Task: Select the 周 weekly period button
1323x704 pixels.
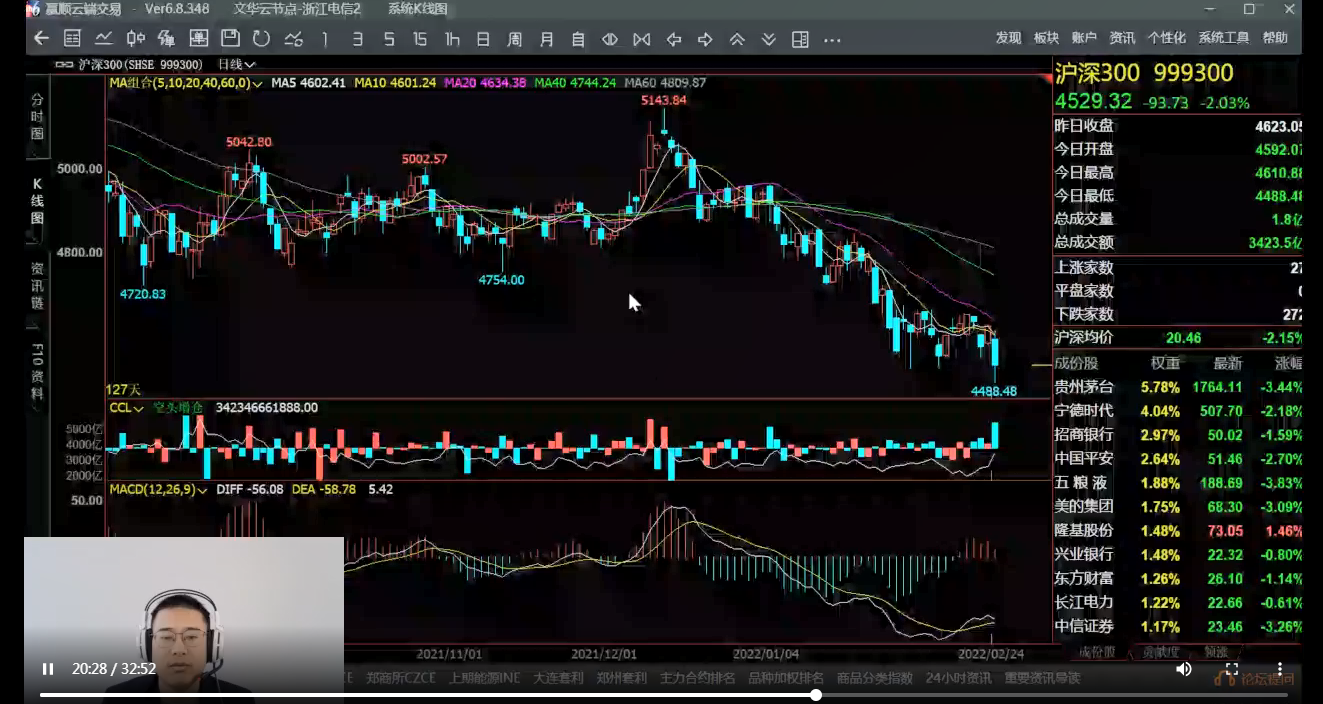Action: pyautogui.click(x=514, y=39)
